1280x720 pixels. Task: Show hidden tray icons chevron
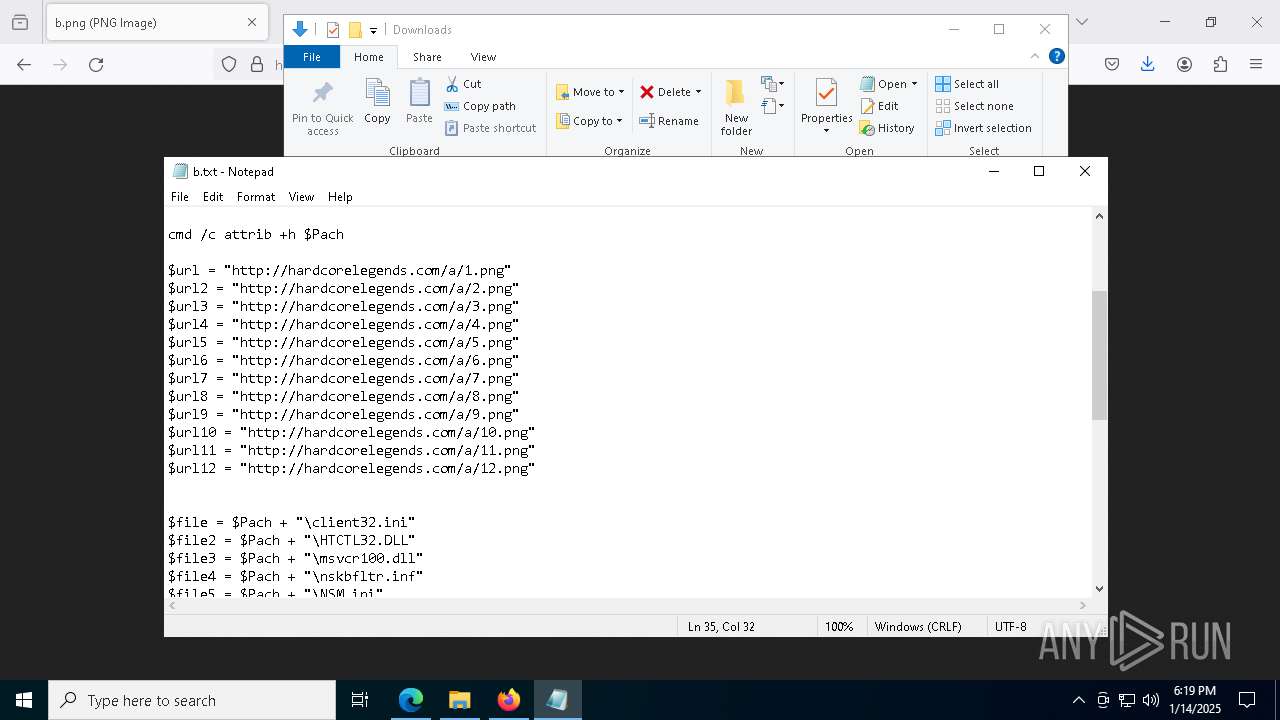pos(1078,700)
